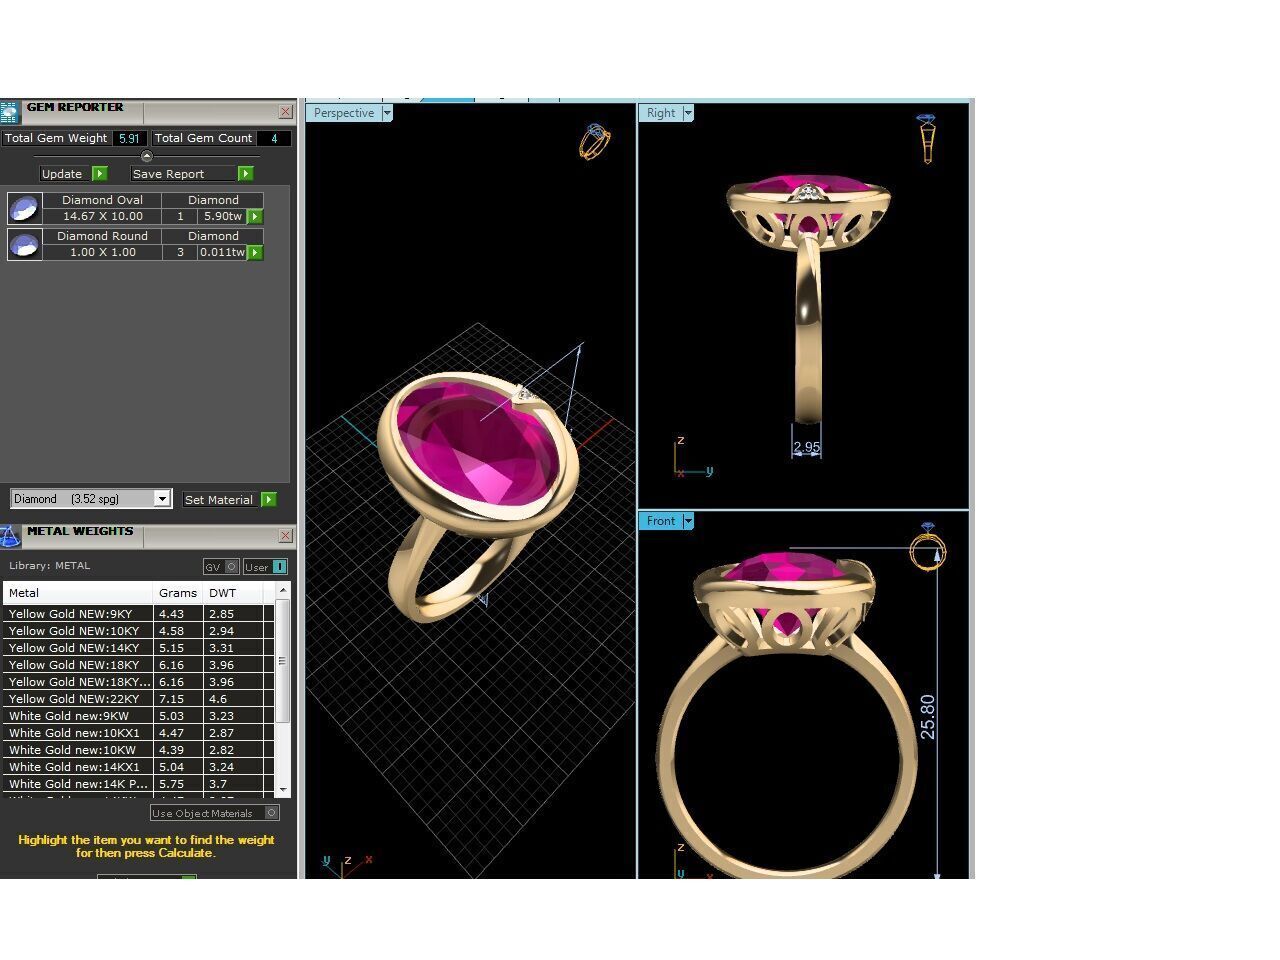Screen dimensions: 1280x960
Task: Click the ring orientation icon in Front viewport
Action: pyautogui.click(x=928, y=547)
